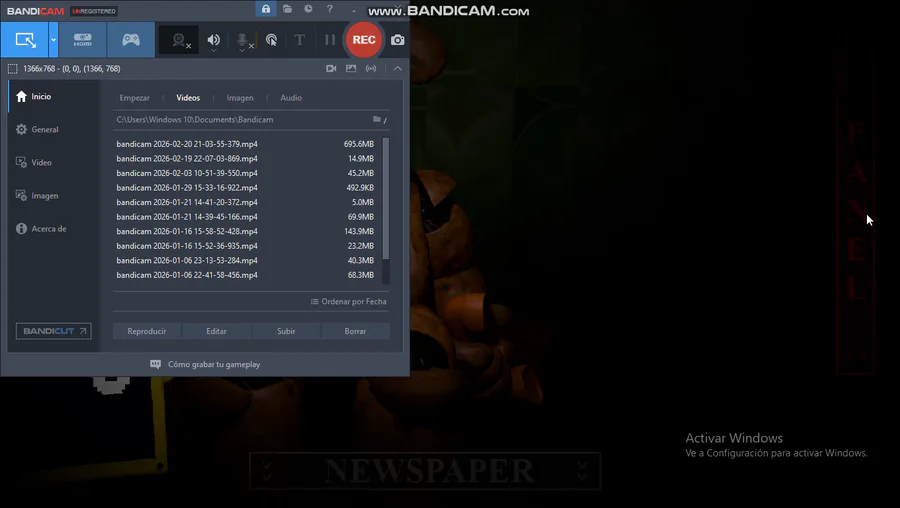Viewport: 900px width, 508px height.
Task: Toggle webcam overlay icon
Action: click(x=179, y=40)
